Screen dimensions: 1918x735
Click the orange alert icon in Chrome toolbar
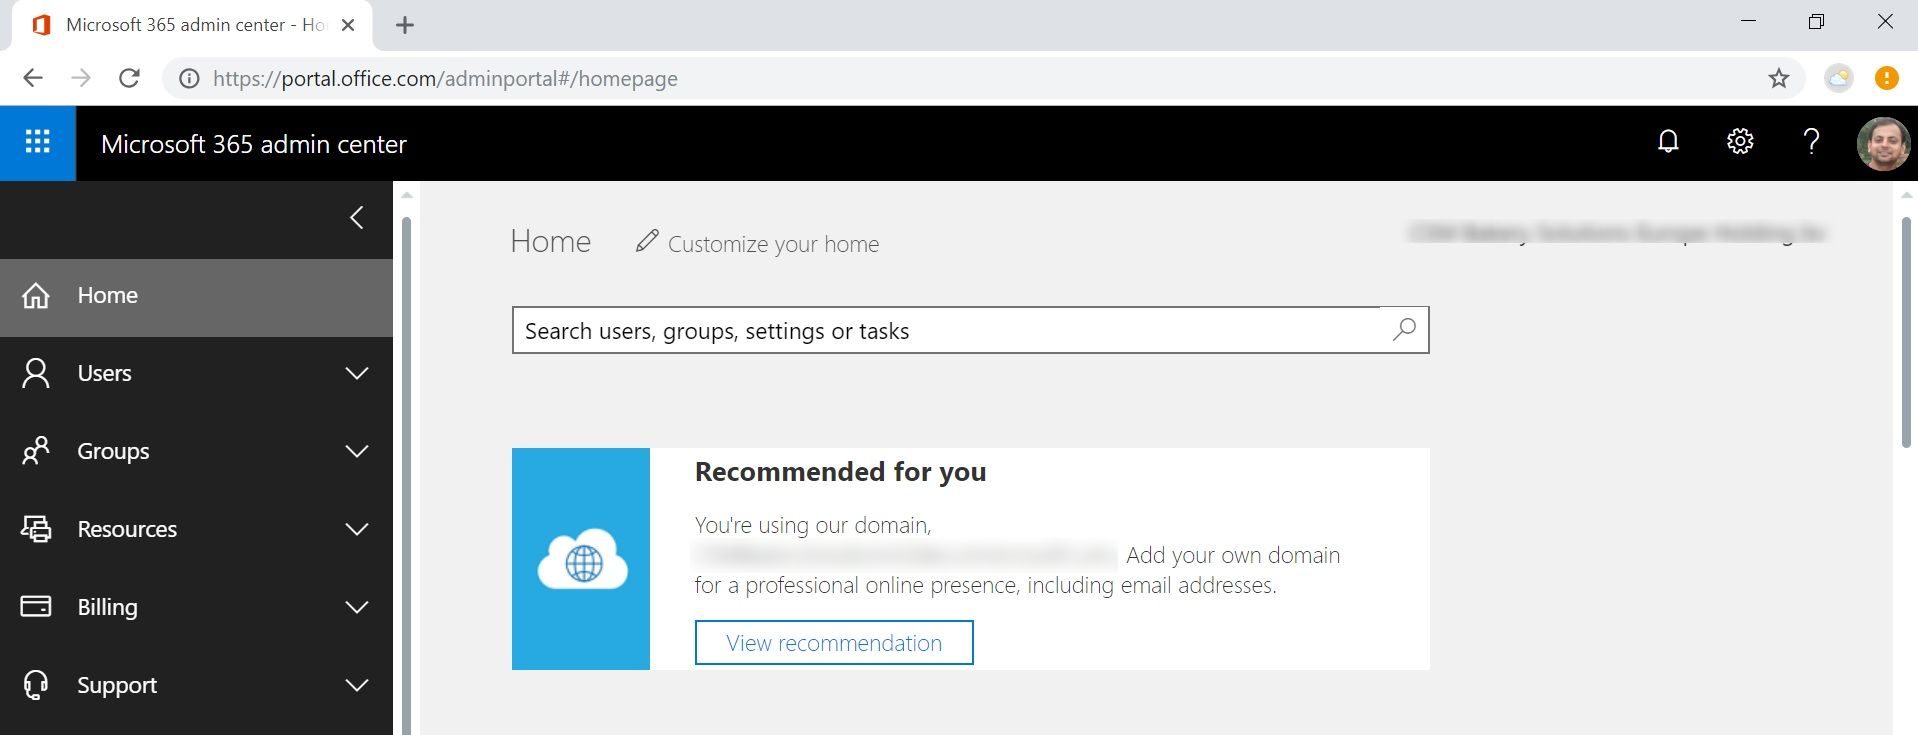click(x=1887, y=78)
